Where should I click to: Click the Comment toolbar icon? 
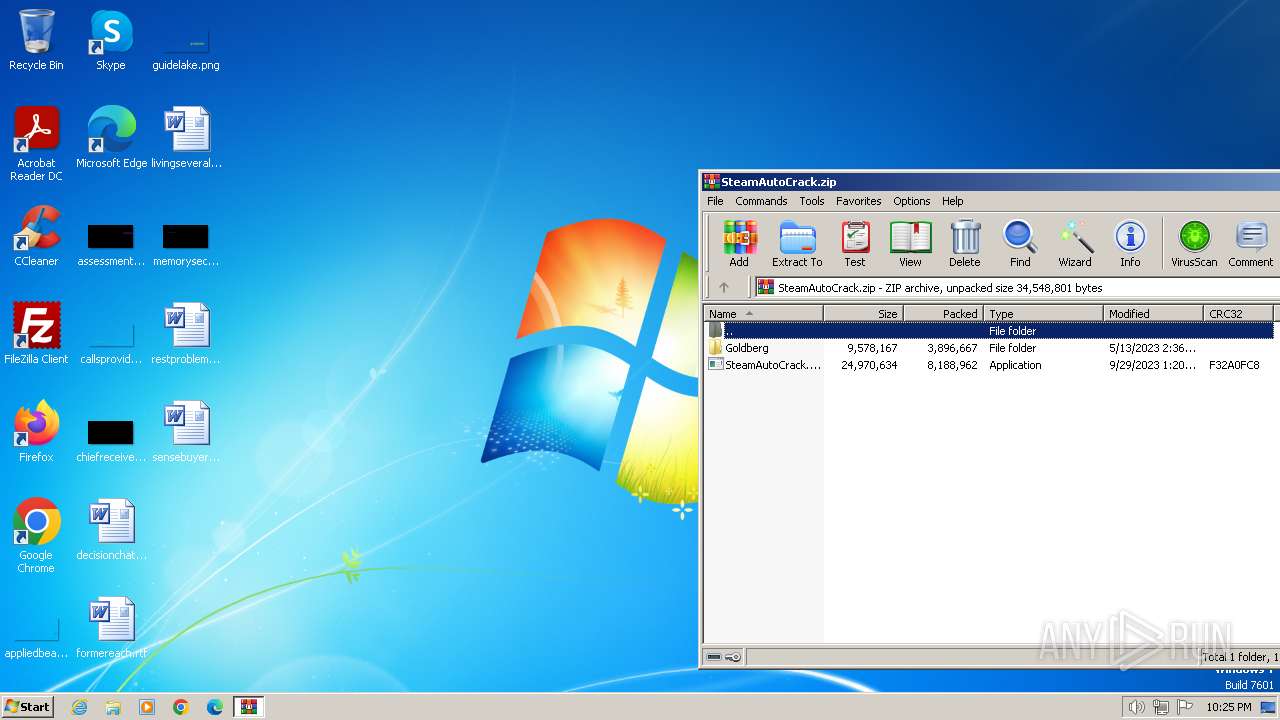pos(1251,244)
